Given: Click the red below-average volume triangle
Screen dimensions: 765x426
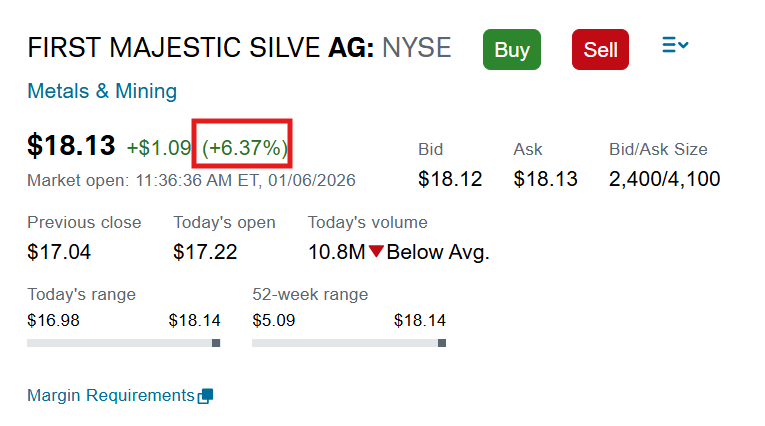Looking at the screenshot, I should pos(376,252).
